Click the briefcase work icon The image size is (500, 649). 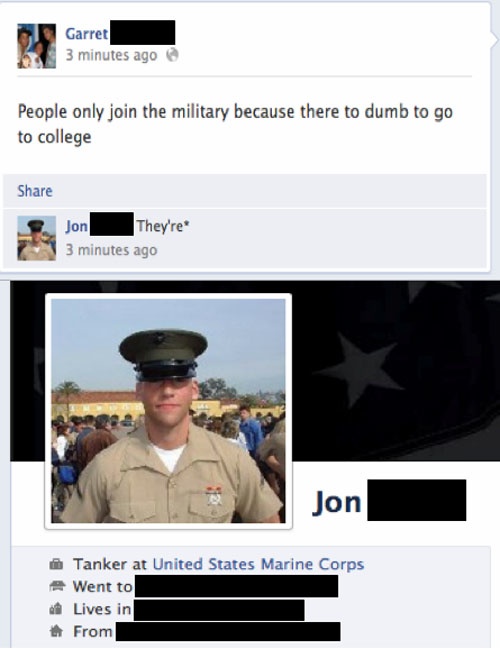pos(56,564)
